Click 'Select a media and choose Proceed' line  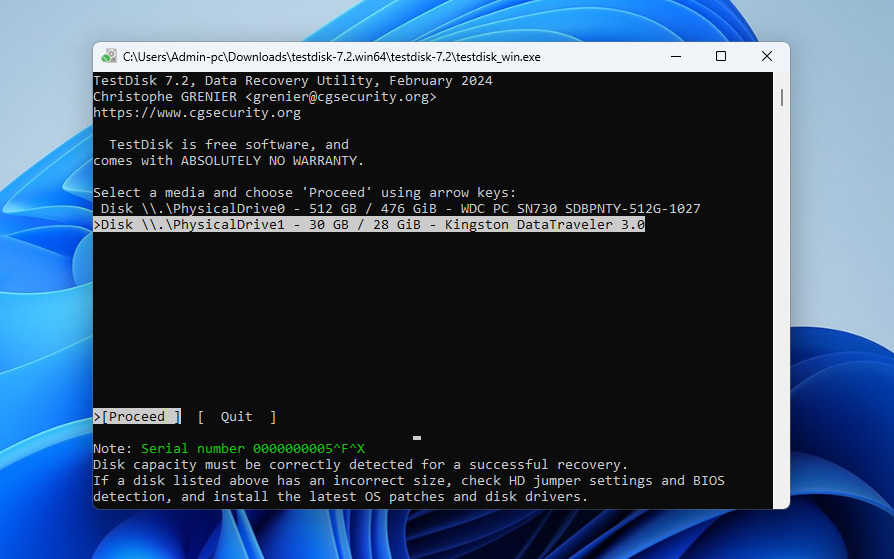[x=305, y=193]
